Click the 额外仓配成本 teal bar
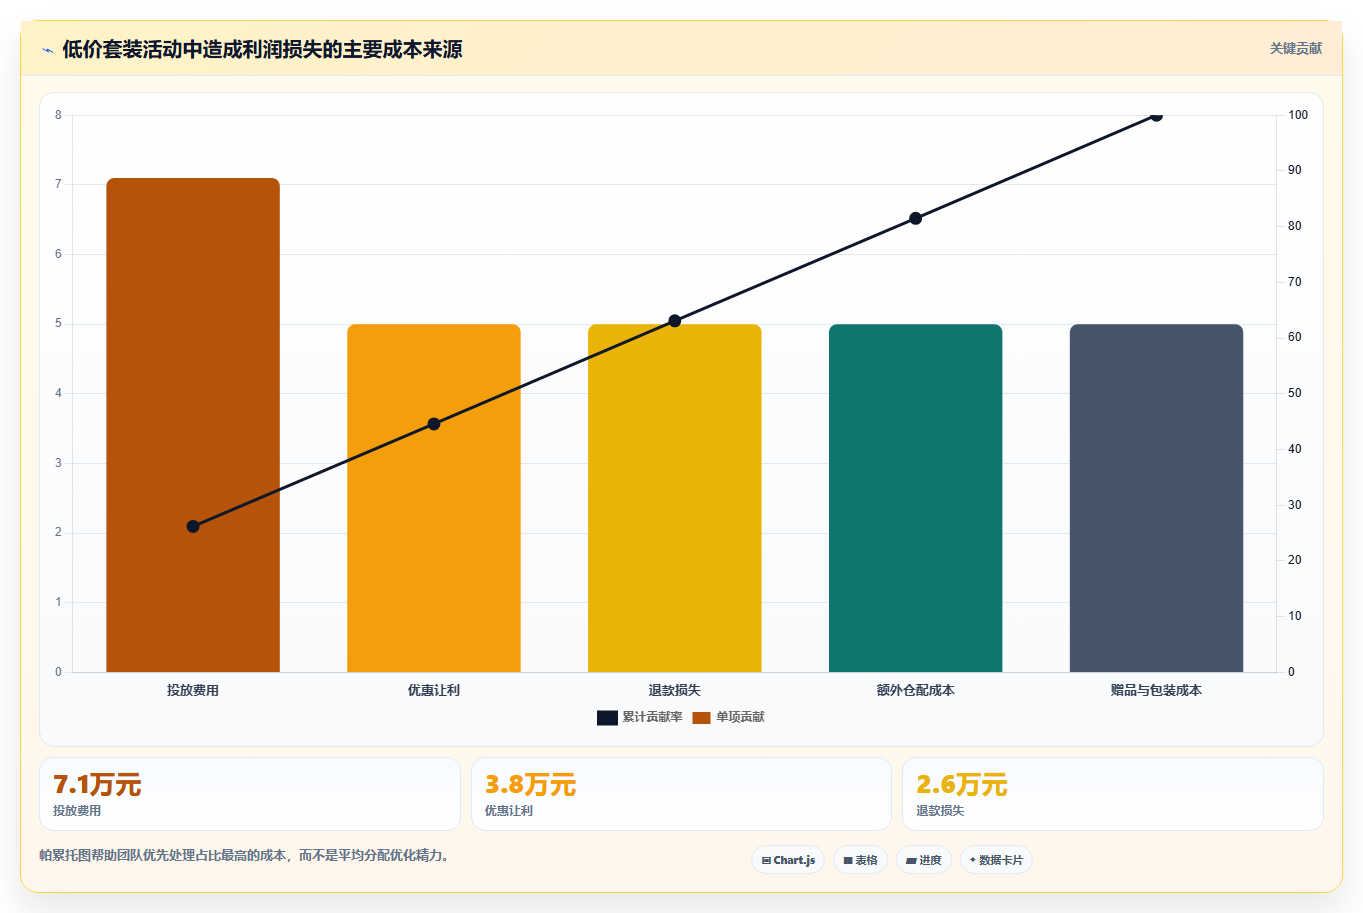Screen dimensions: 1363x913 [916, 498]
